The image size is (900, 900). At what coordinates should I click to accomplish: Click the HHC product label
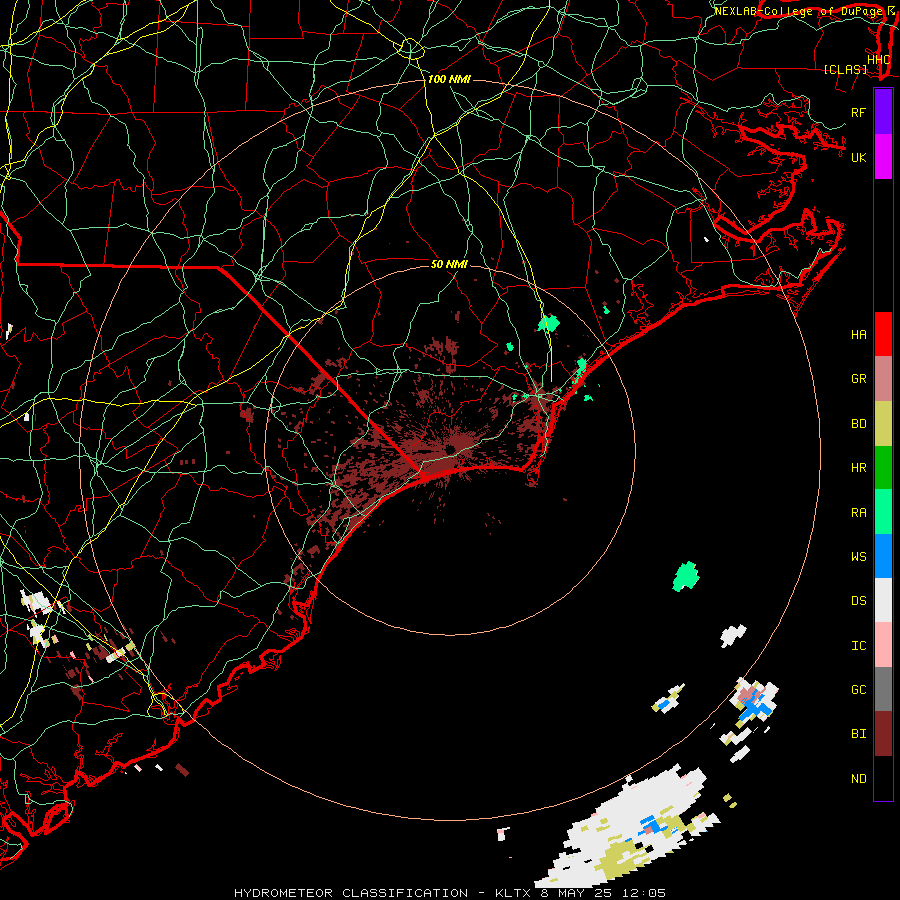879,59
